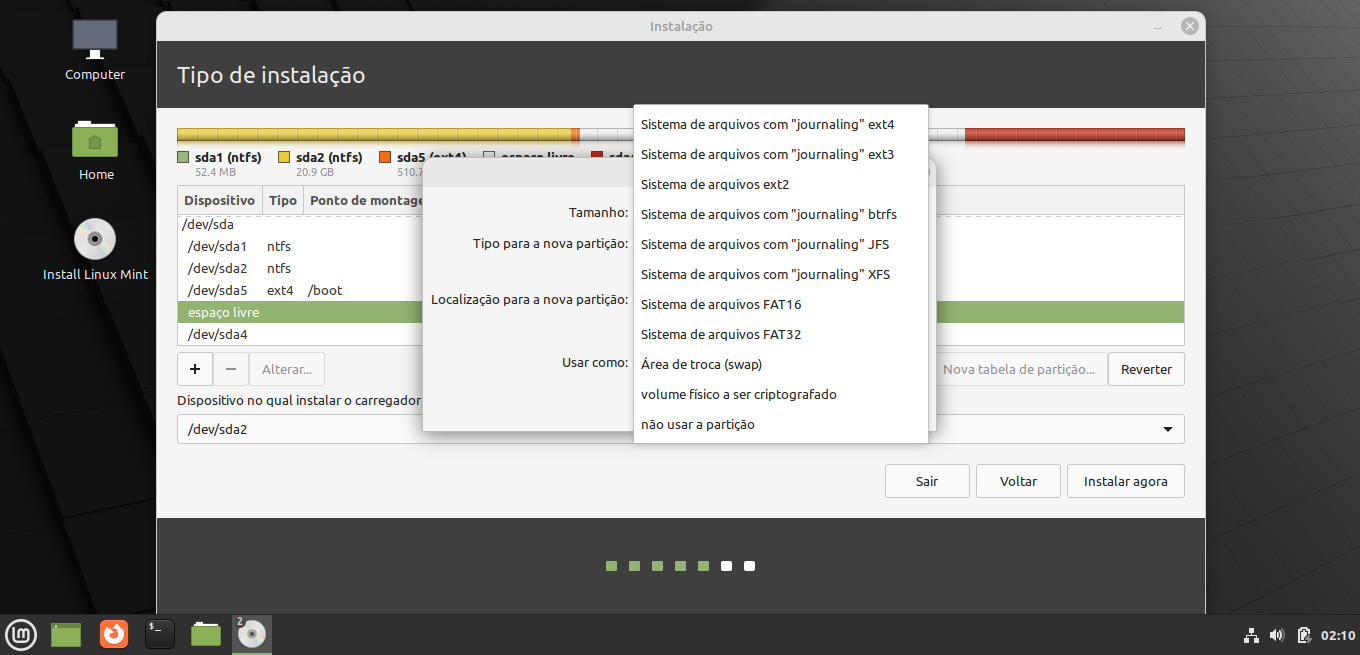Viewport: 1360px width, 655px height.
Task: Sort by Tipo column header
Action: click(x=283, y=200)
